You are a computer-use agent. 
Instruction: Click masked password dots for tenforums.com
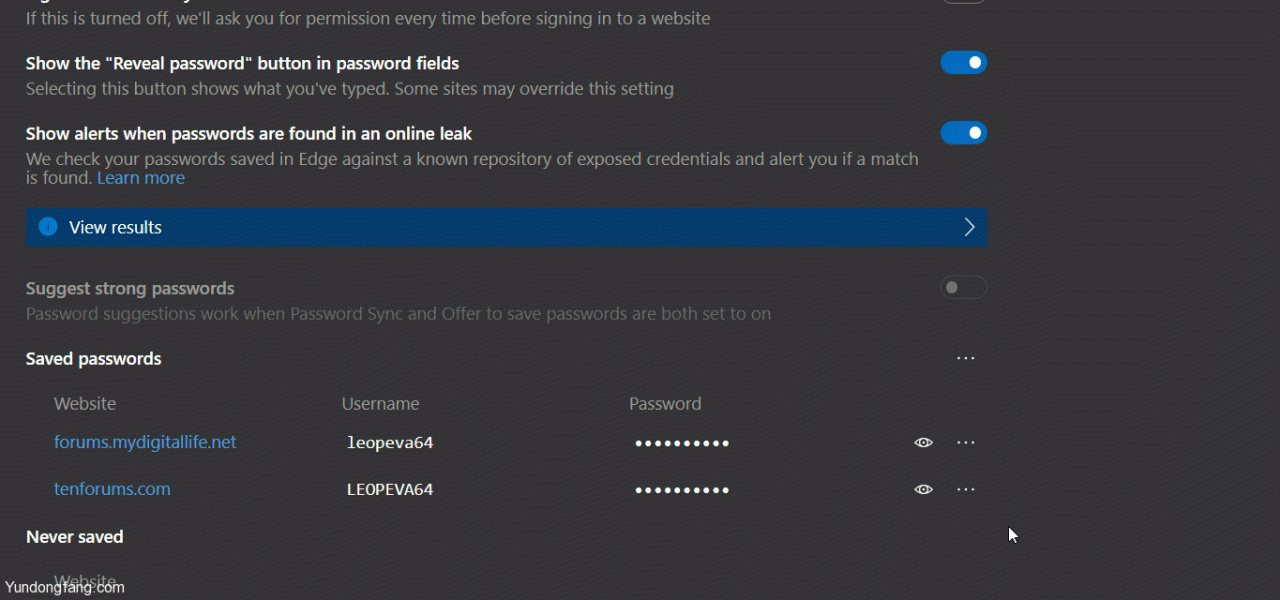coord(682,490)
